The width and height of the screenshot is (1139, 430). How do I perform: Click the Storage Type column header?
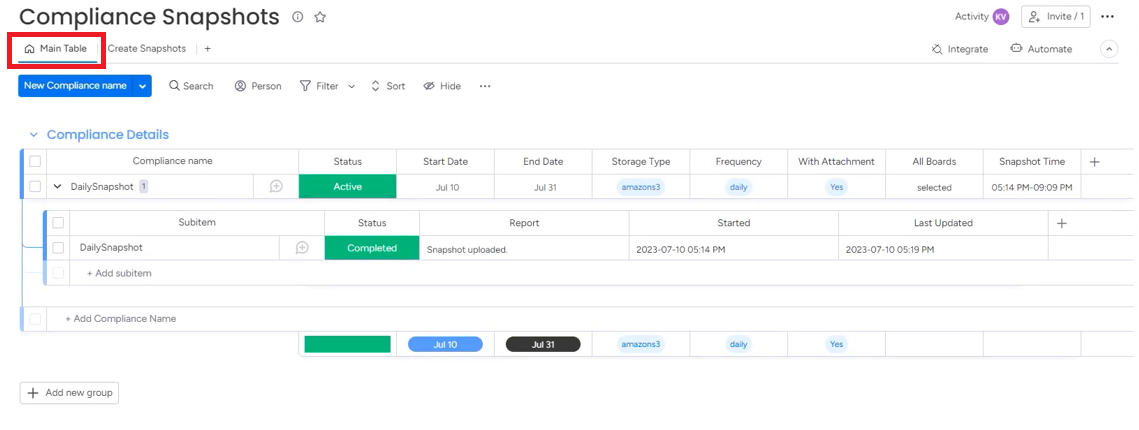[x=641, y=161]
